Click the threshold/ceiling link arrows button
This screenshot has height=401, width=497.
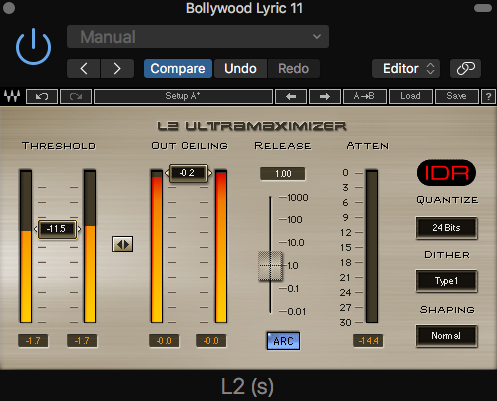coord(122,244)
